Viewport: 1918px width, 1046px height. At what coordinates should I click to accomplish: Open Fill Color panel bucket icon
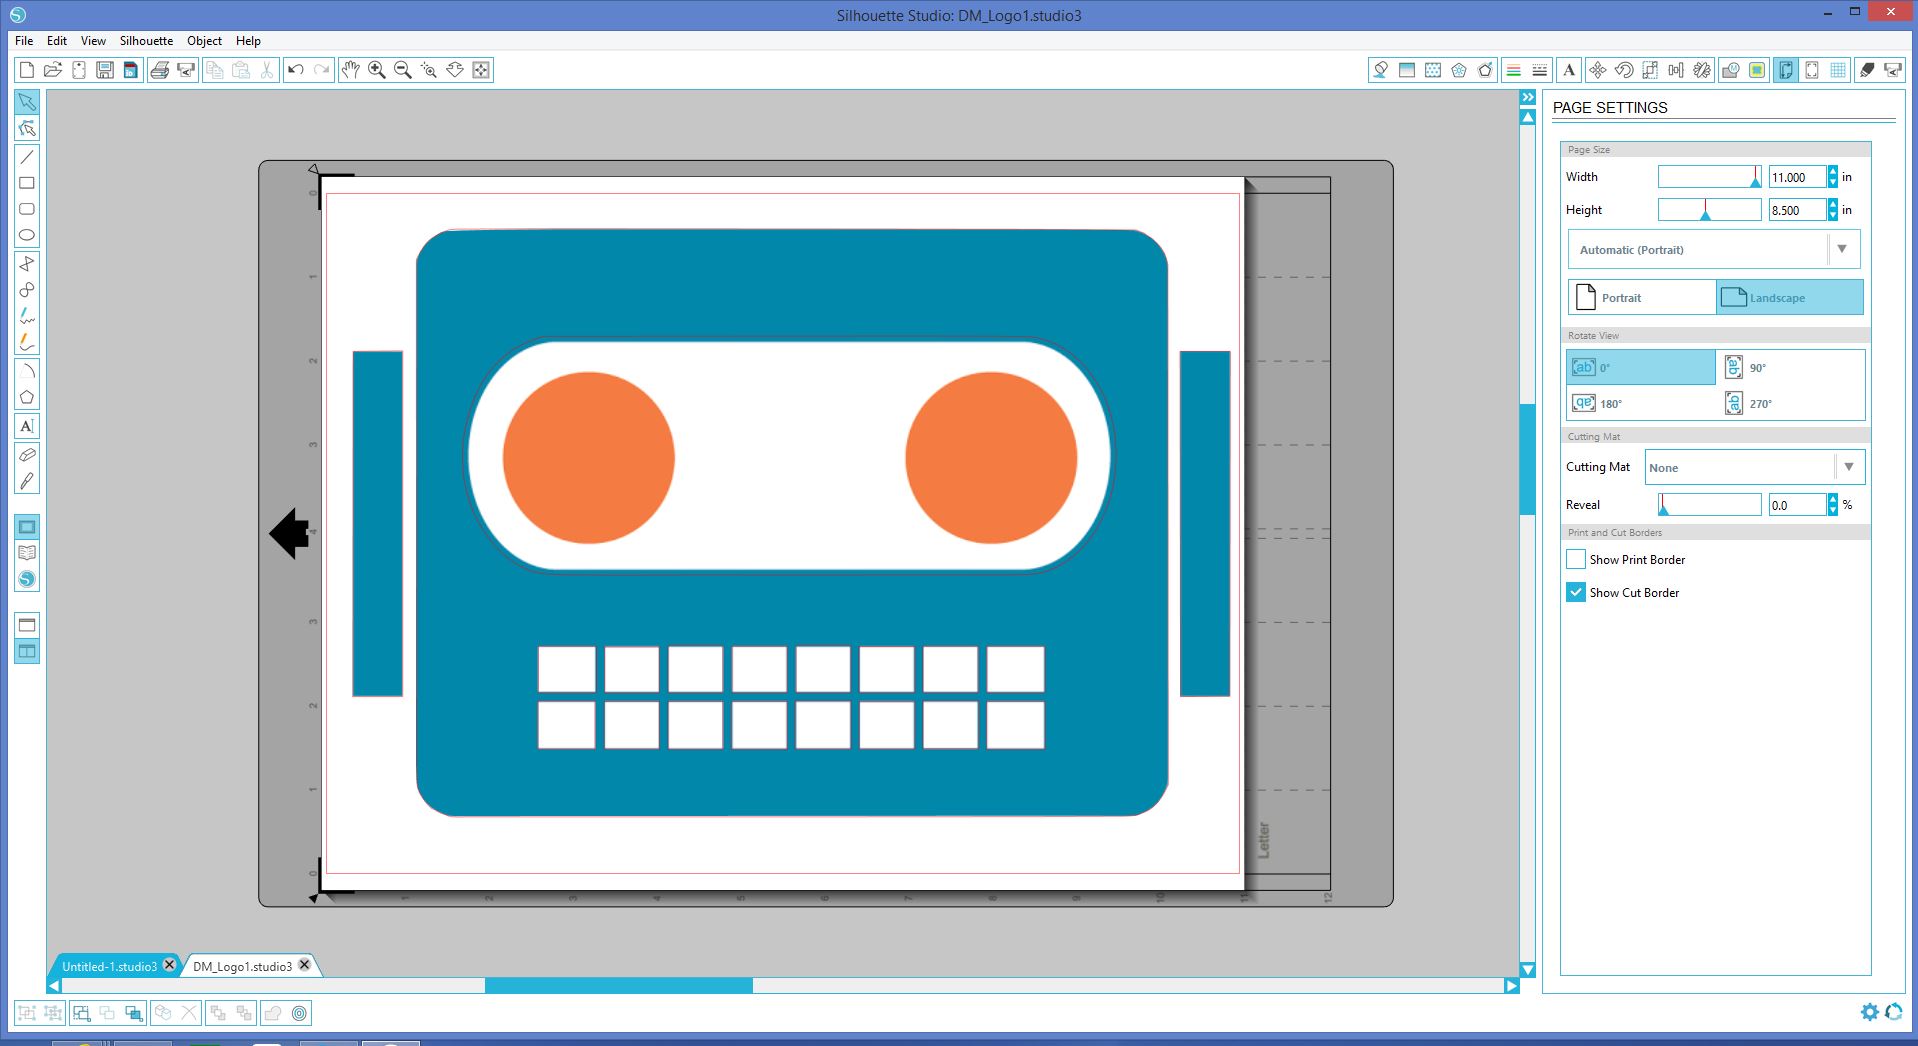click(1381, 70)
